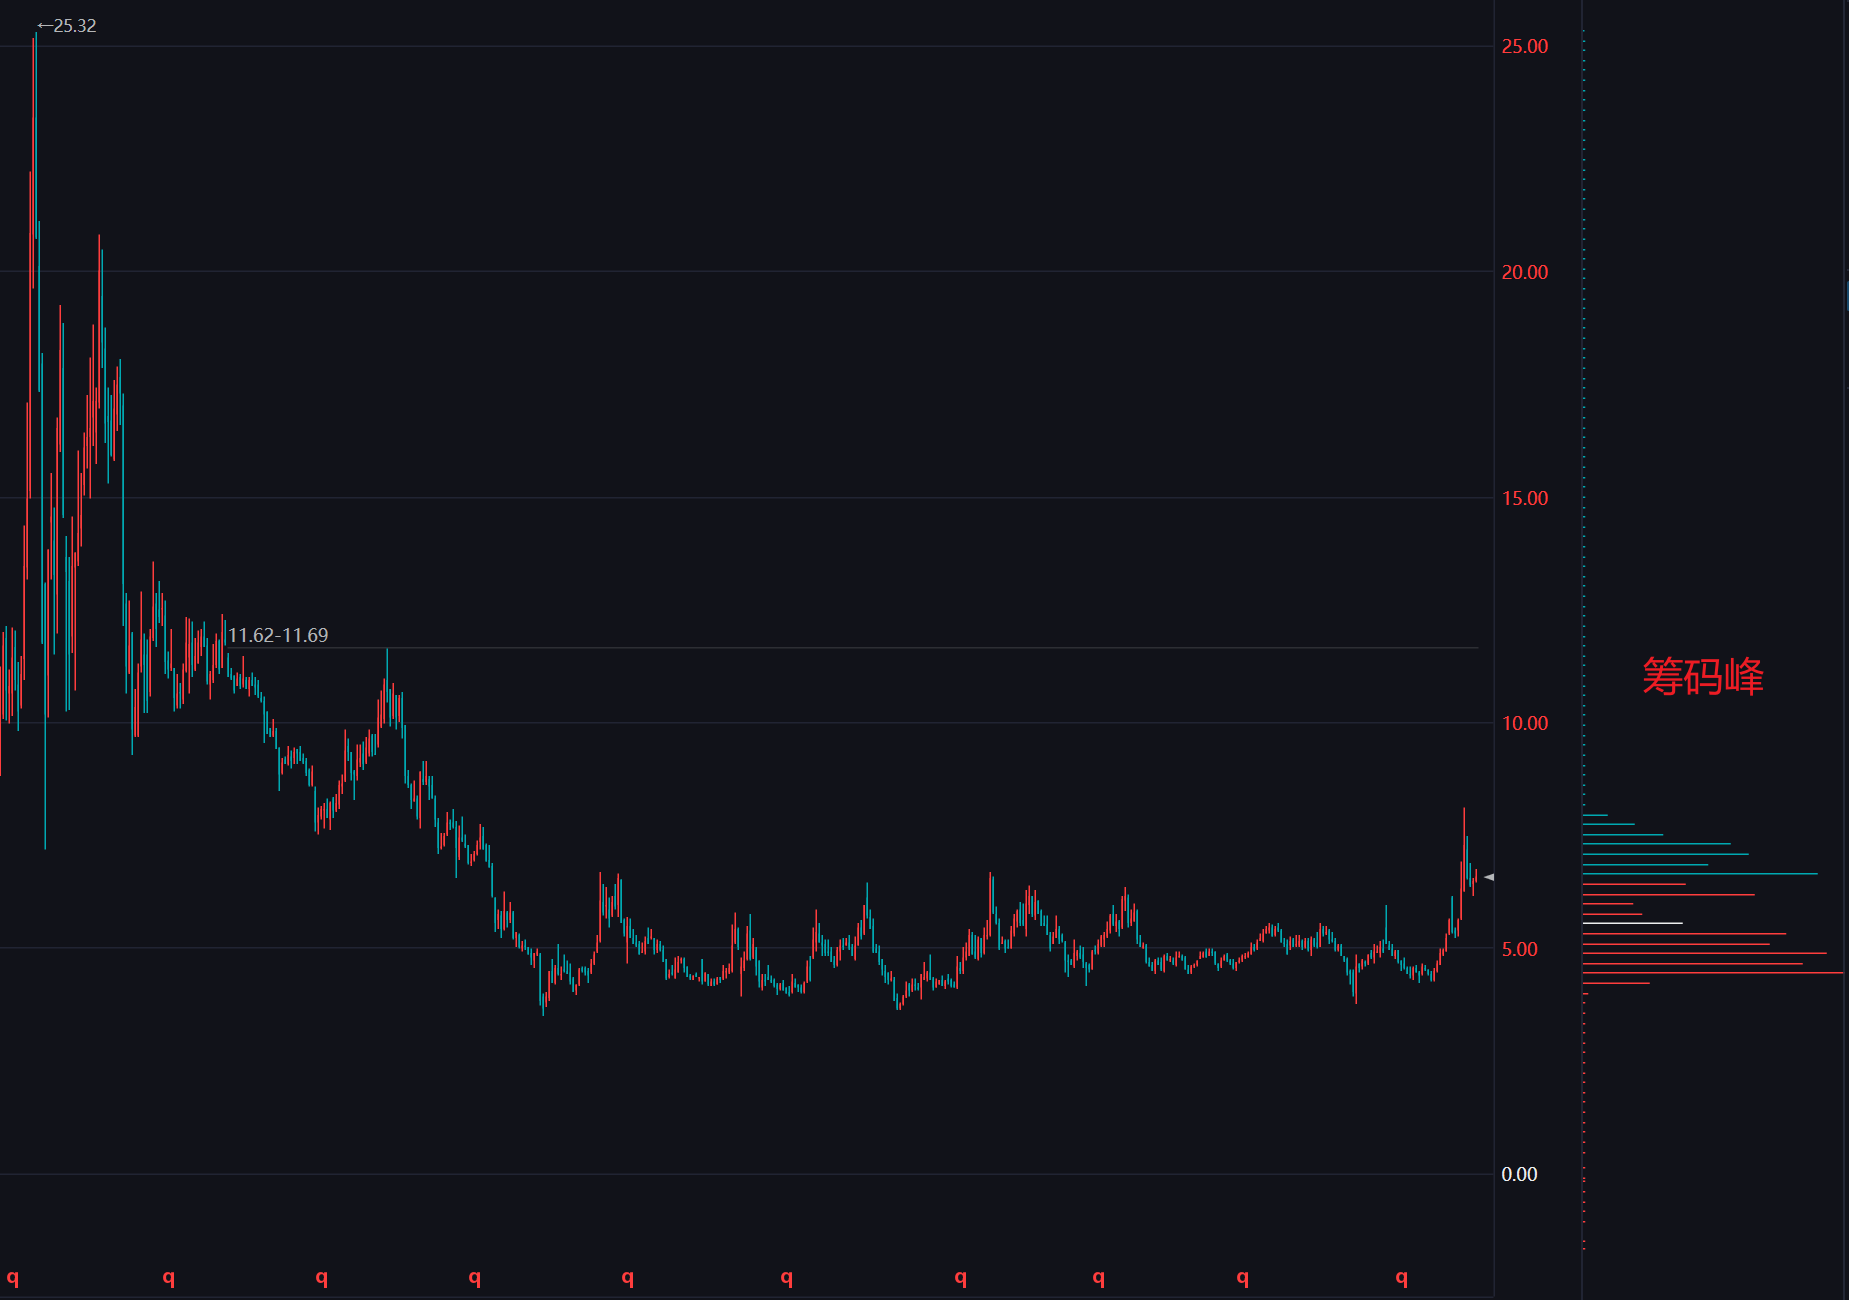The image size is (1849, 1300).
Task: Click the 10.00 price axis label
Action: (x=1524, y=723)
